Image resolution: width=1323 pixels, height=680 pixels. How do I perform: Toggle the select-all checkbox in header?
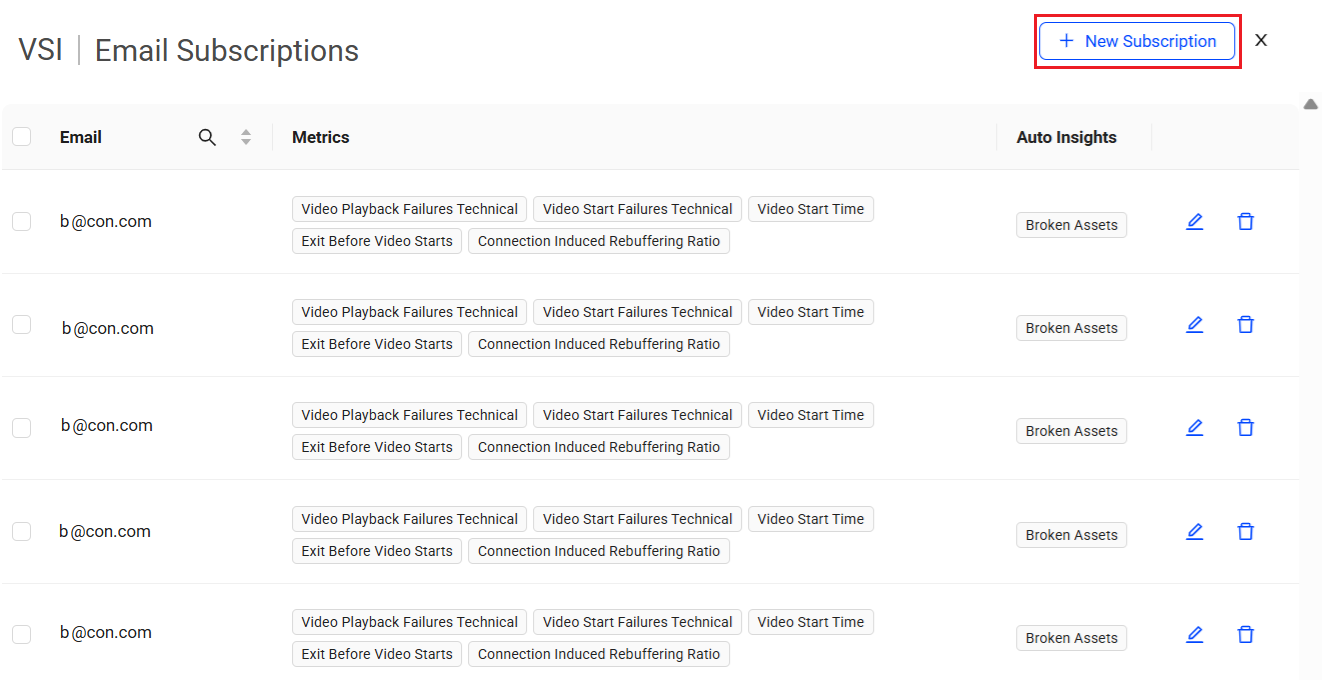(22, 138)
